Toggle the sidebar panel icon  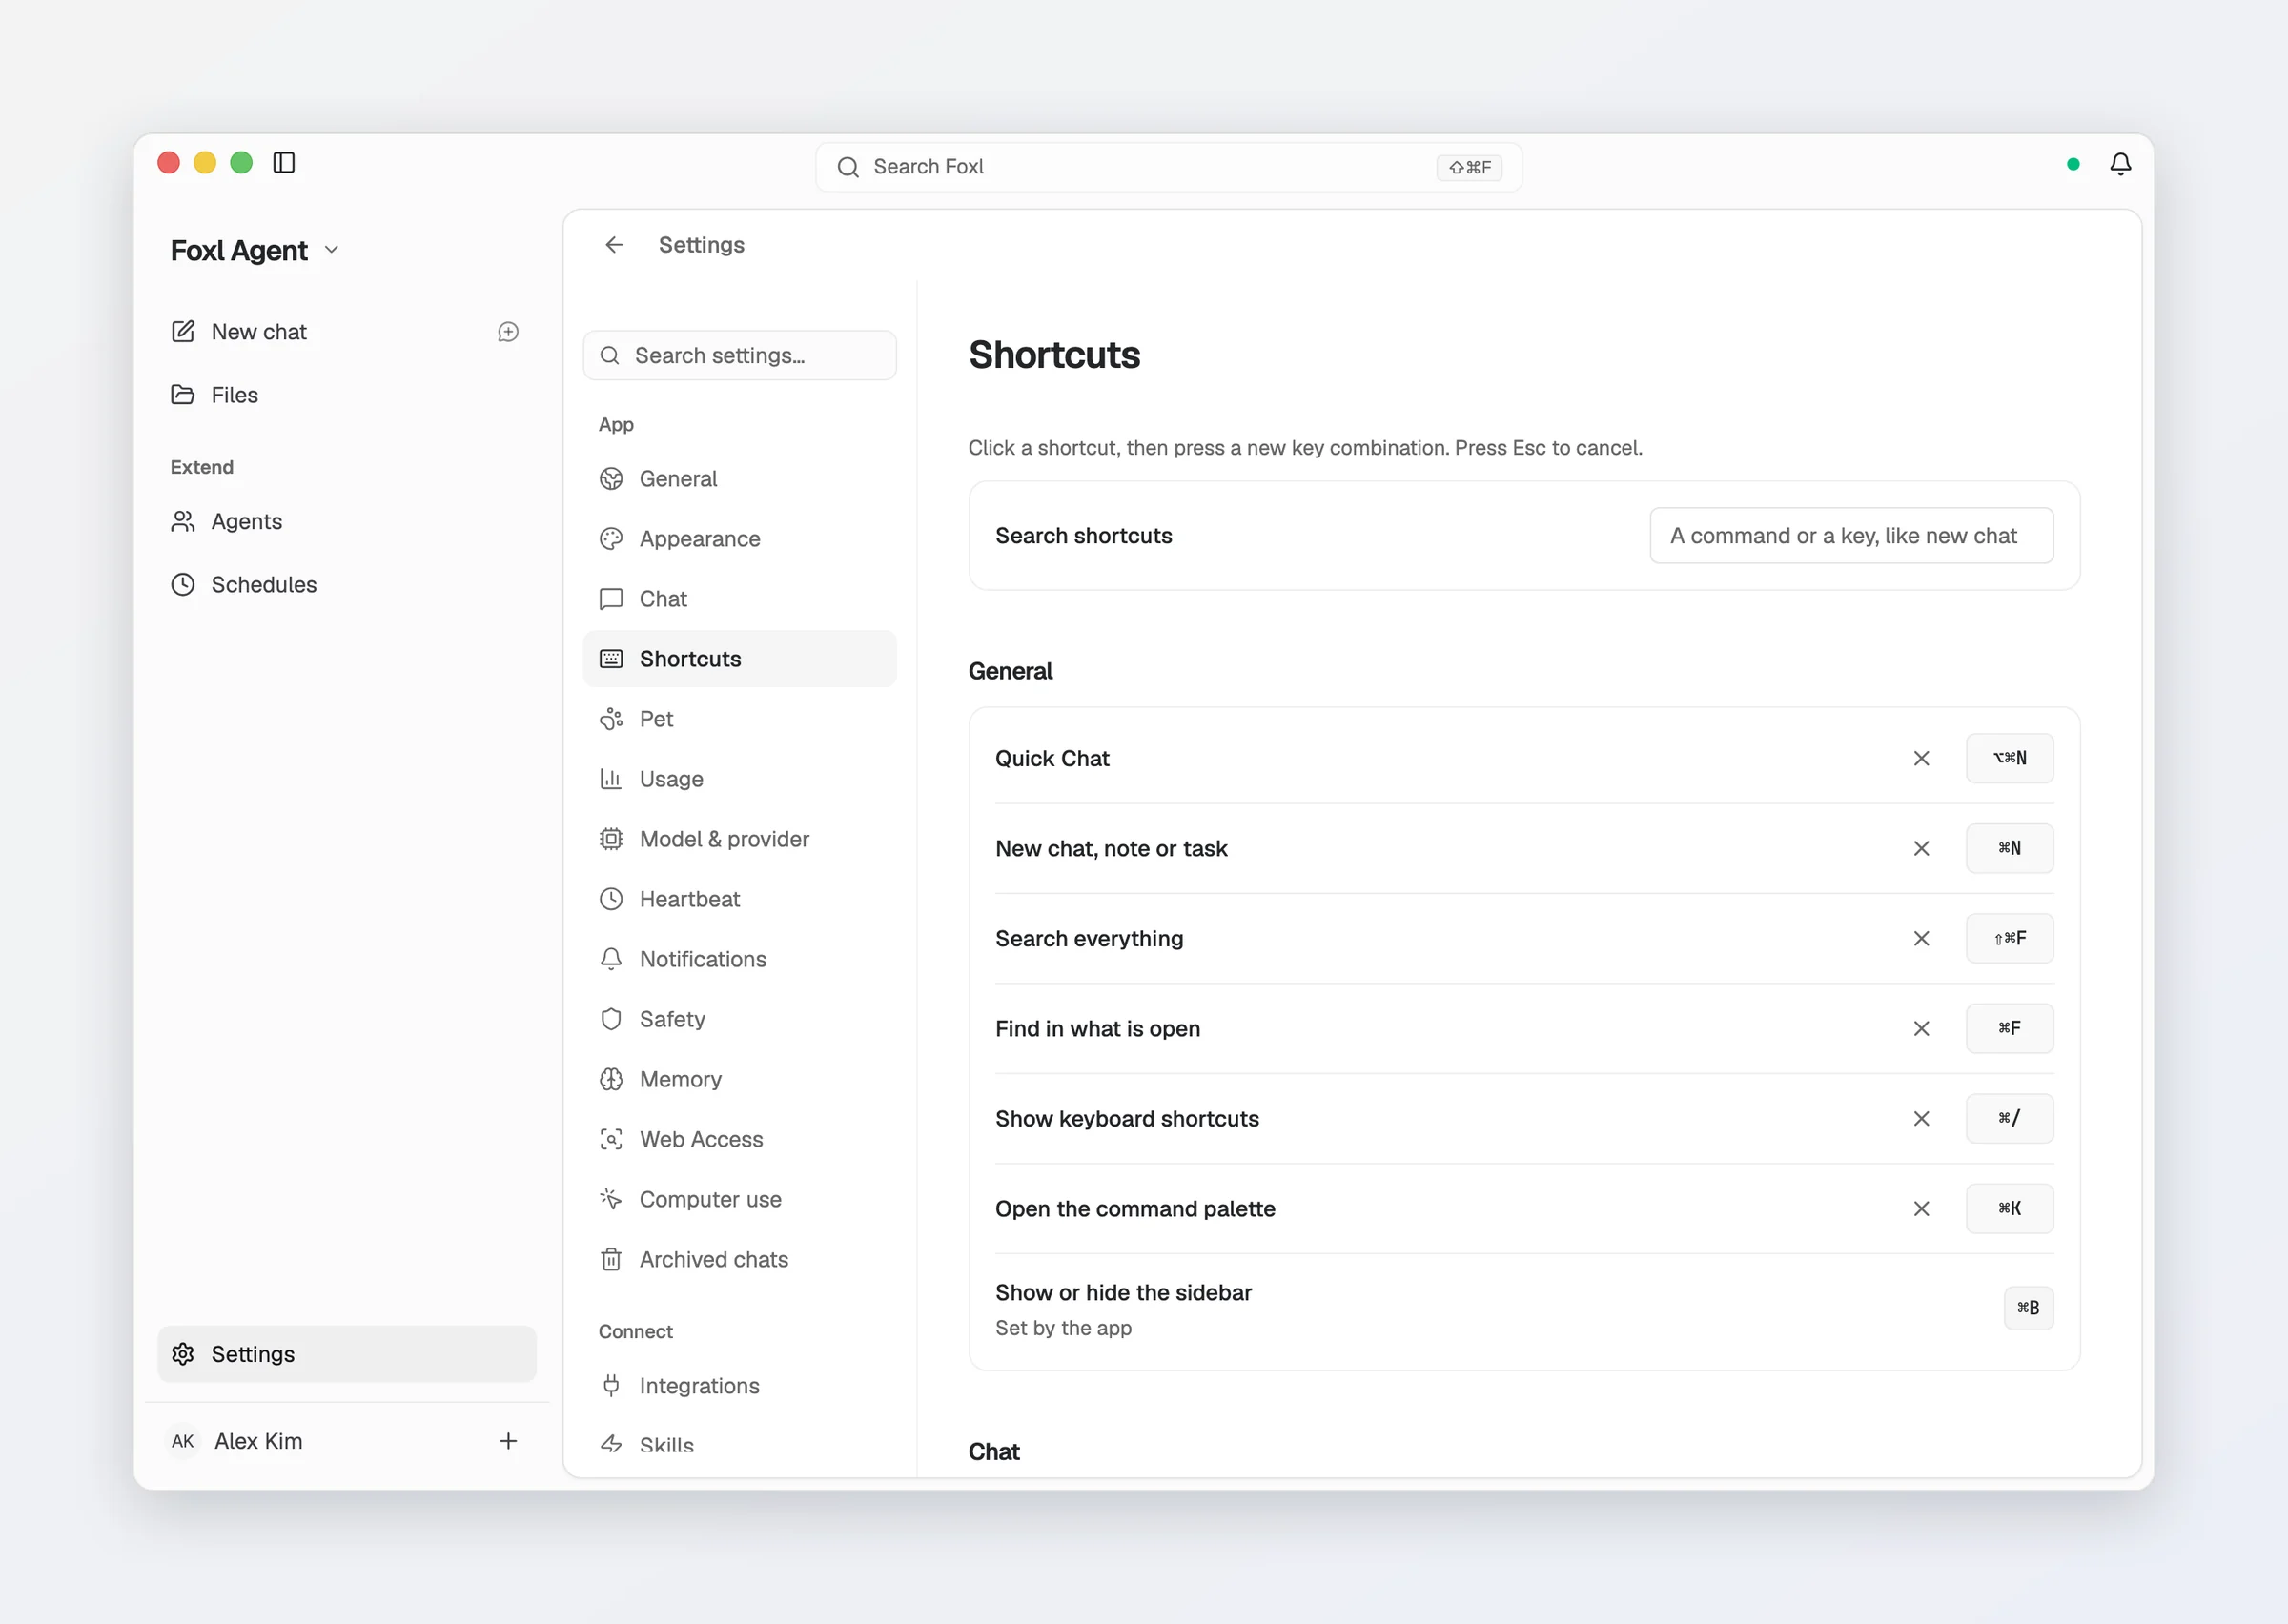pyautogui.click(x=284, y=163)
